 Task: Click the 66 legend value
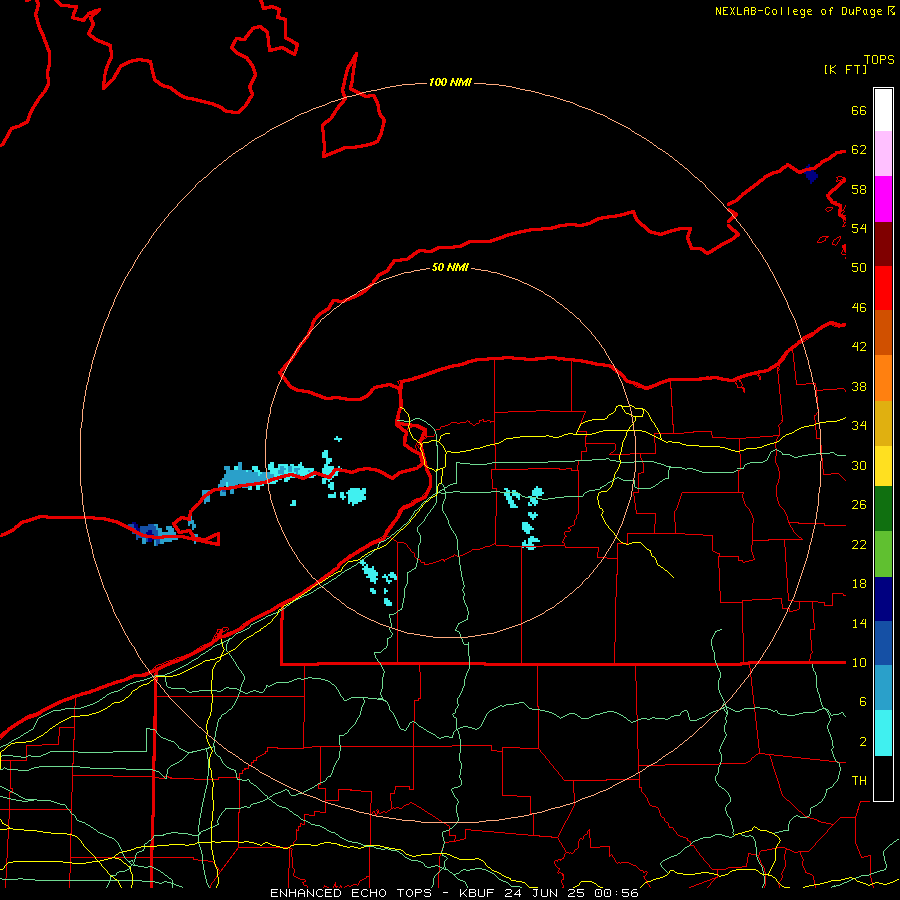point(859,110)
